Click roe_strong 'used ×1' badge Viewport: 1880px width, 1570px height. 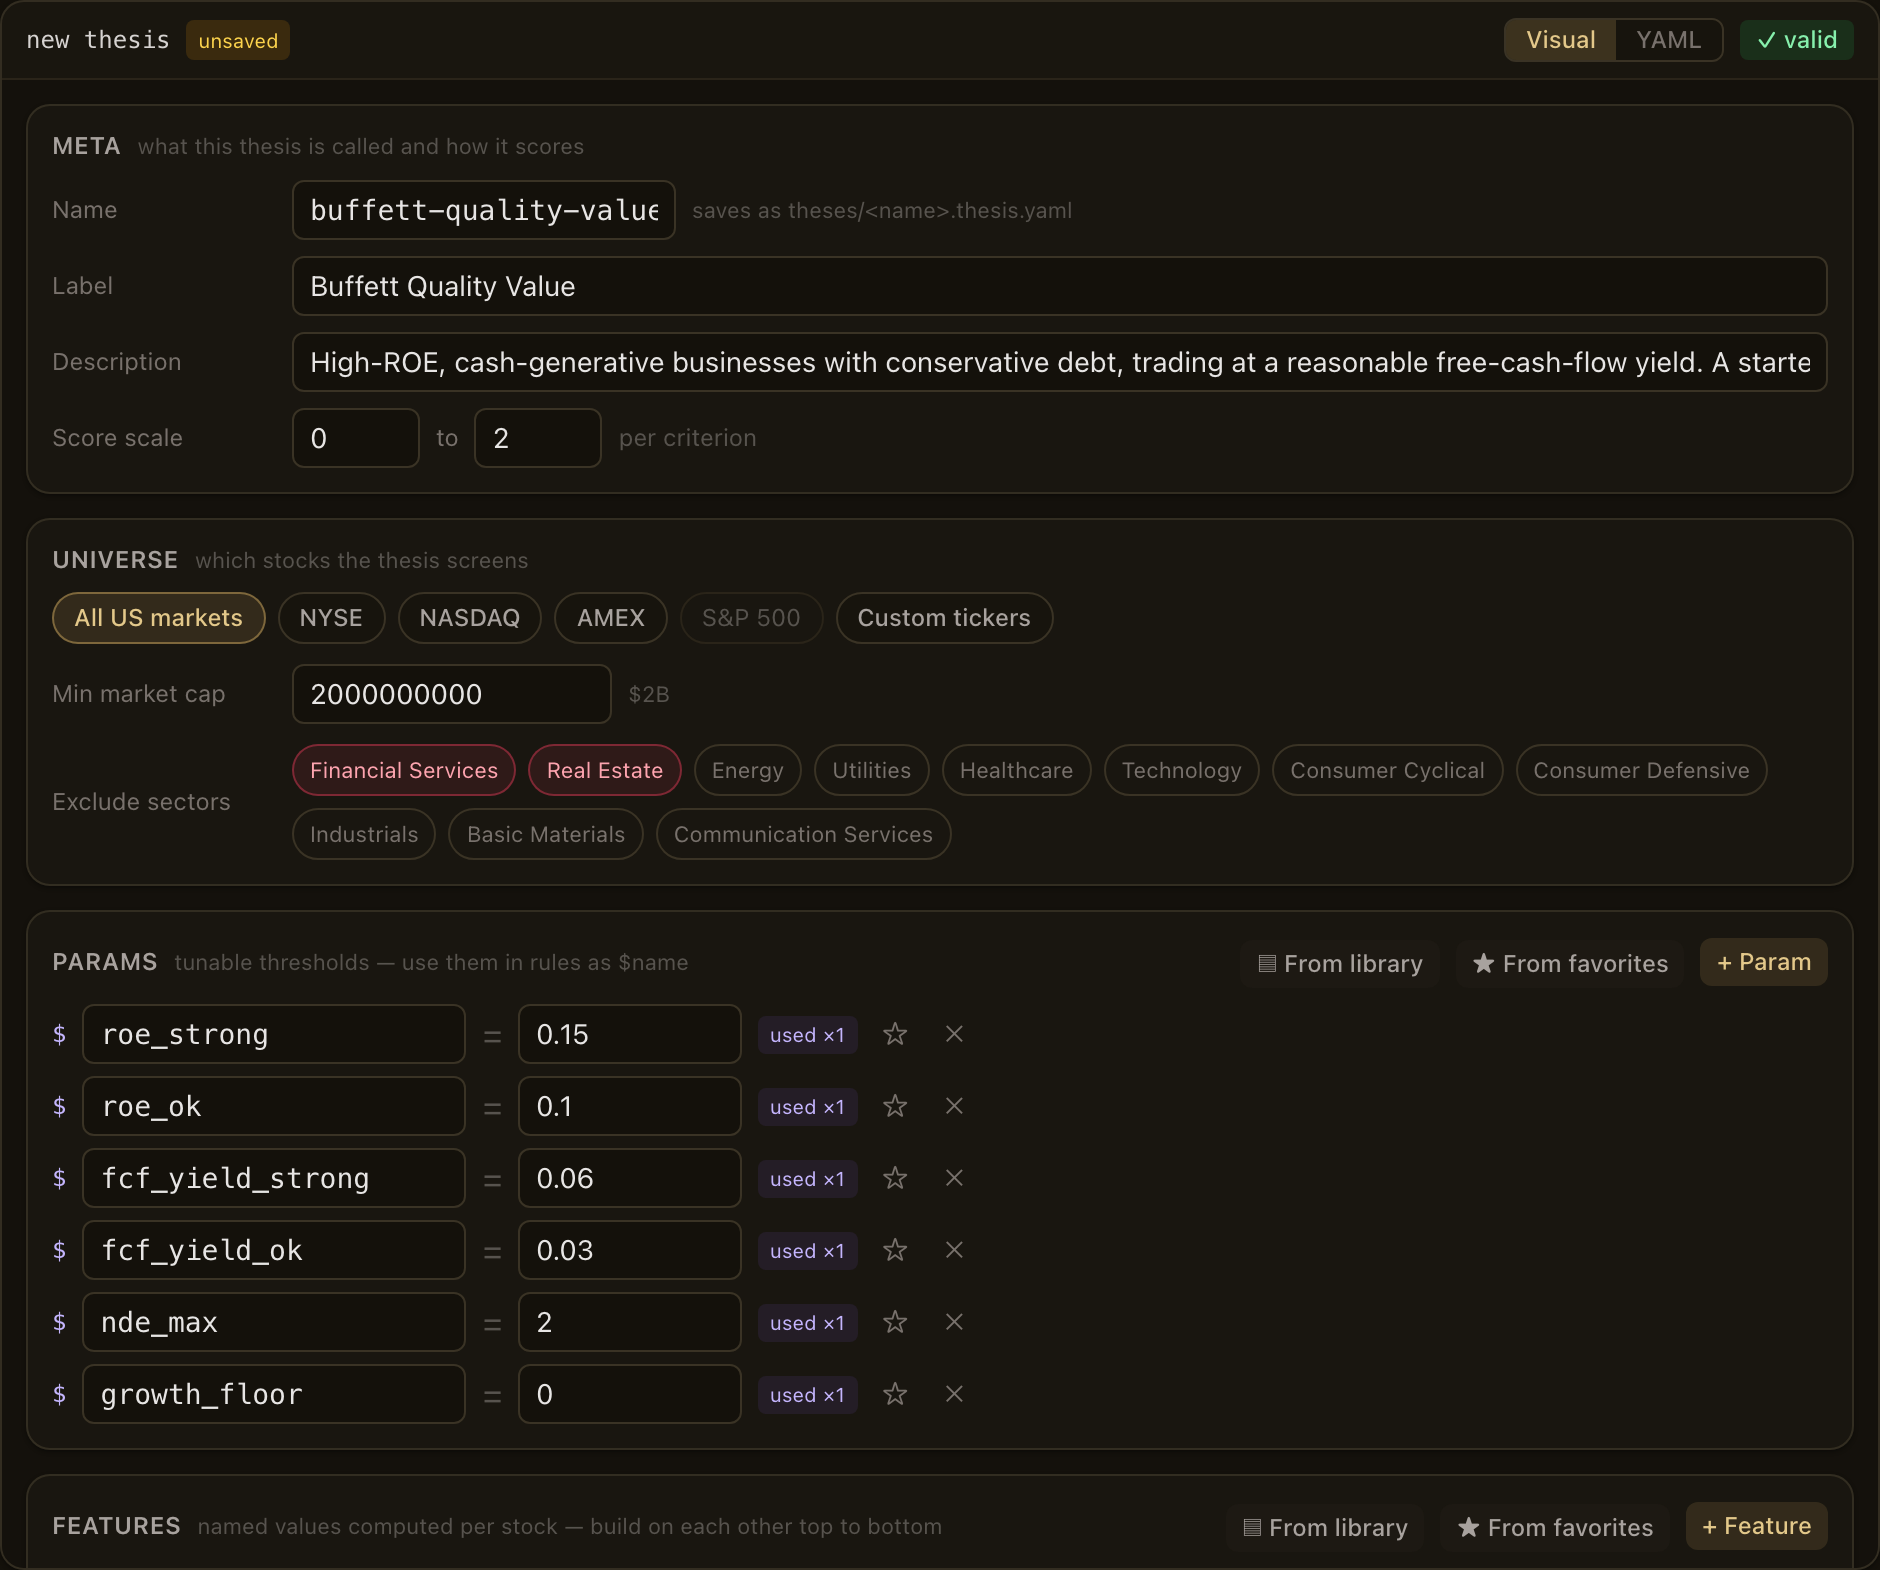(807, 1035)
